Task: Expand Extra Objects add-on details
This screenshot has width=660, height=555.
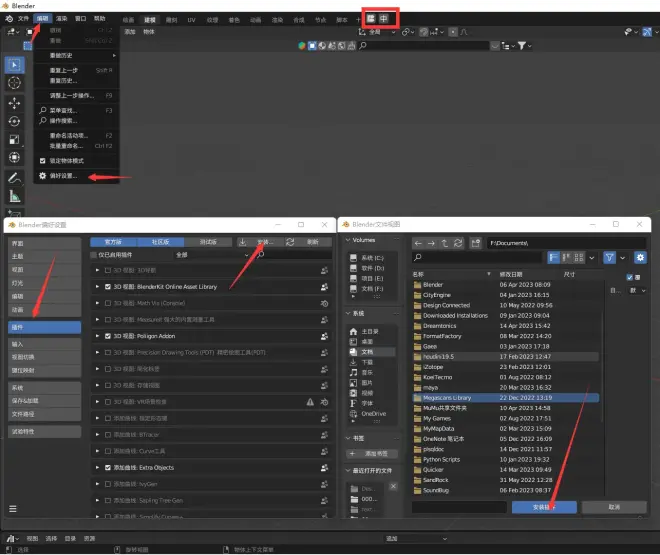Action: pos(97,467)
